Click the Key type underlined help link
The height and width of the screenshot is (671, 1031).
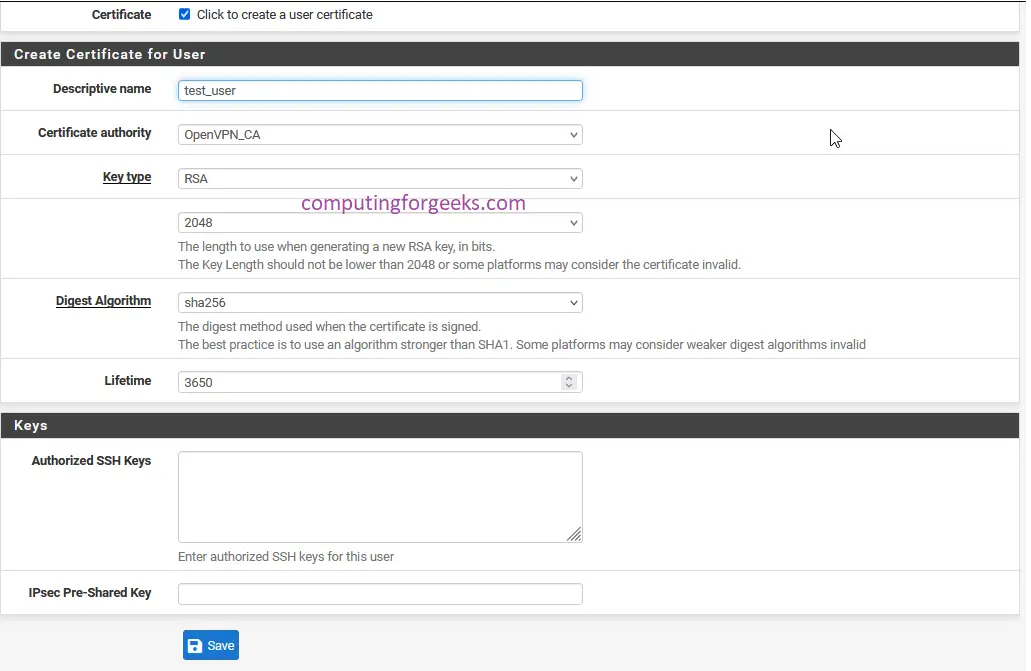coord(127,176)
